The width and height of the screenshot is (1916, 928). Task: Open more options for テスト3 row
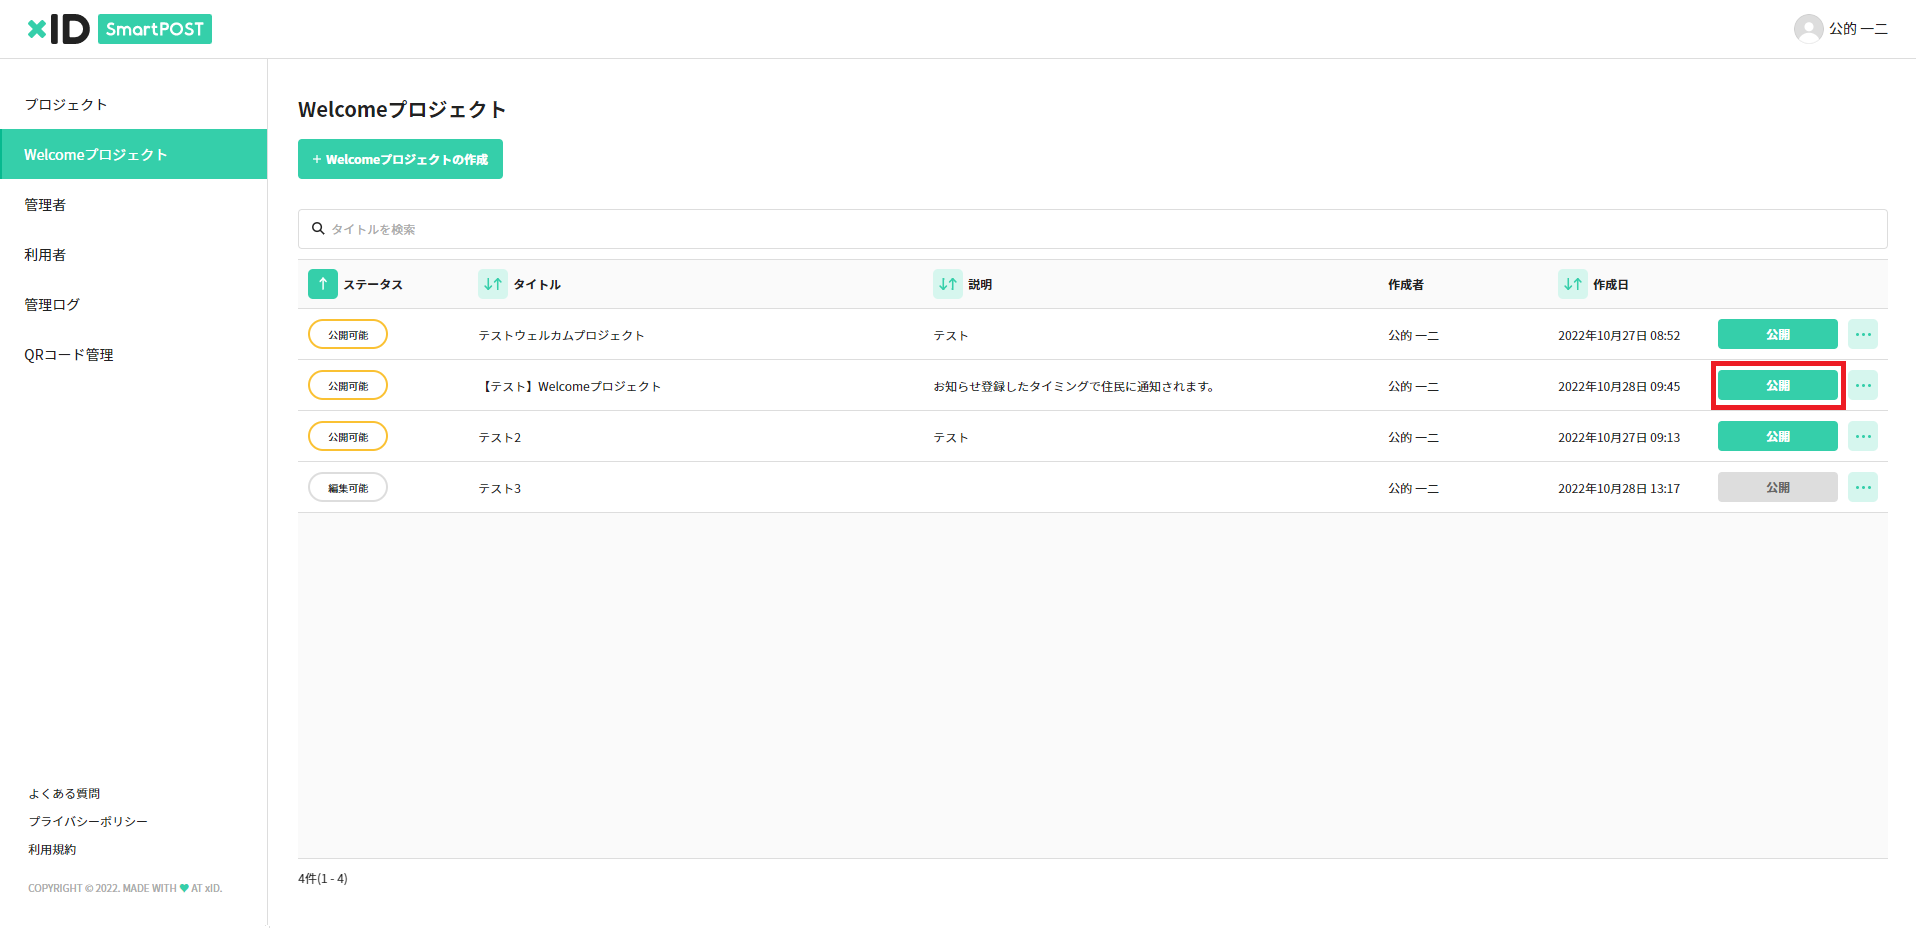click(1863, 487)
